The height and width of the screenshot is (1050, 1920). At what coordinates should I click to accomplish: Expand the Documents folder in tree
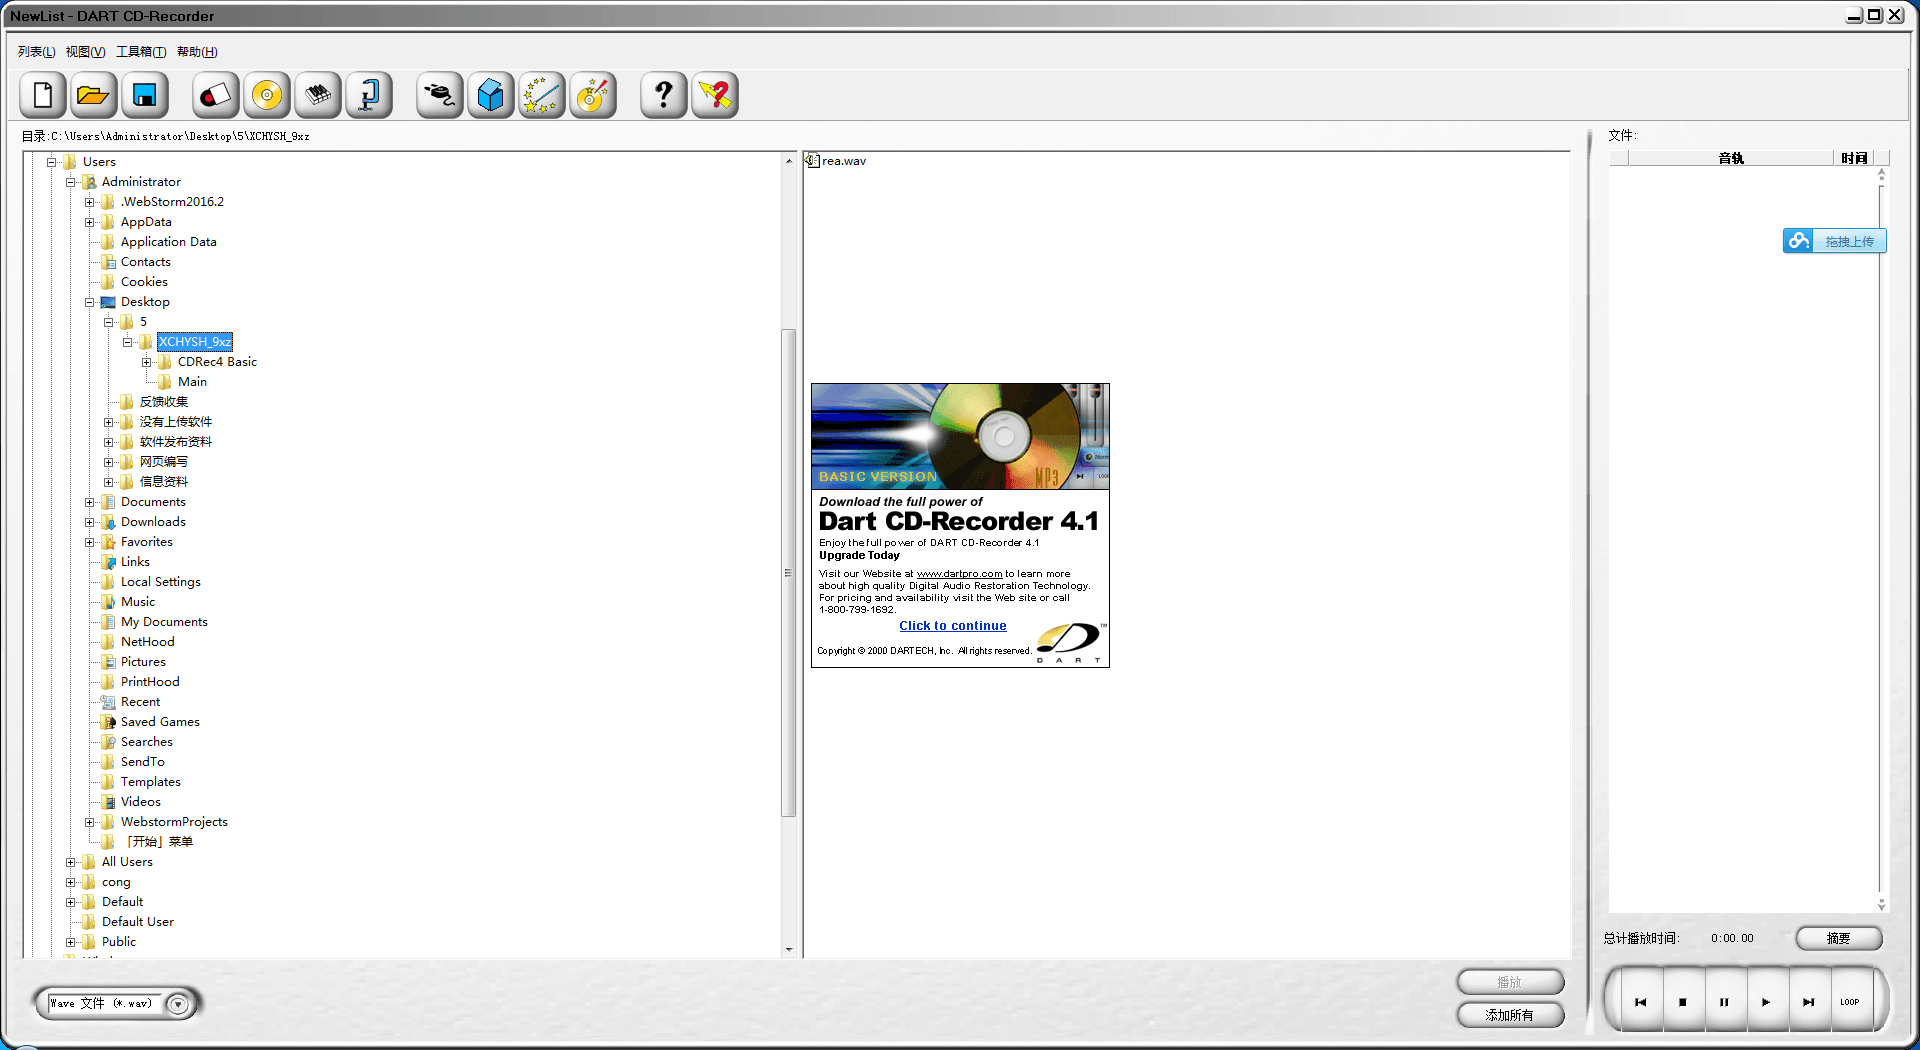point(90,502)
